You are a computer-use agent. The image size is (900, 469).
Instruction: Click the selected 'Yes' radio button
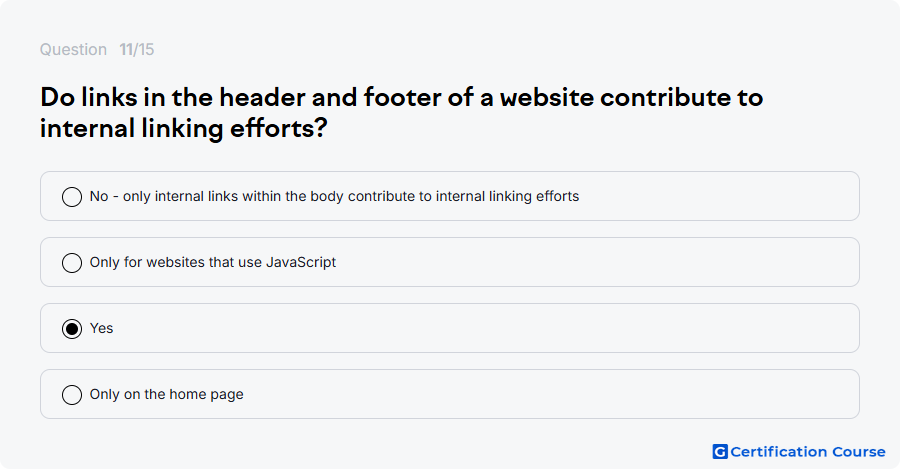(x=72, y=328)
